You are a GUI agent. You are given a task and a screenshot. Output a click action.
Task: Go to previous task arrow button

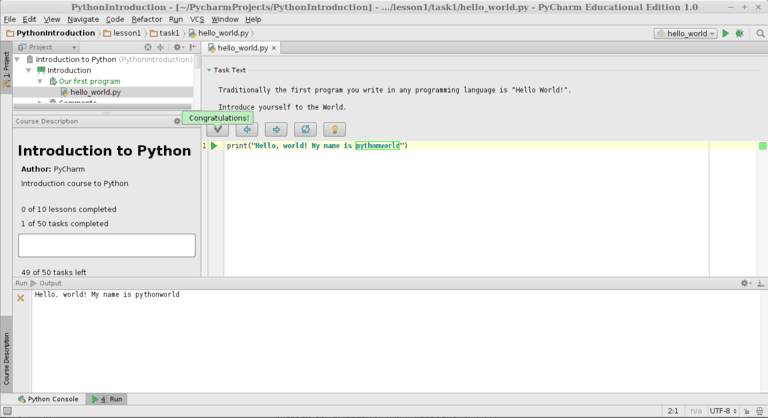pos(247,129)
